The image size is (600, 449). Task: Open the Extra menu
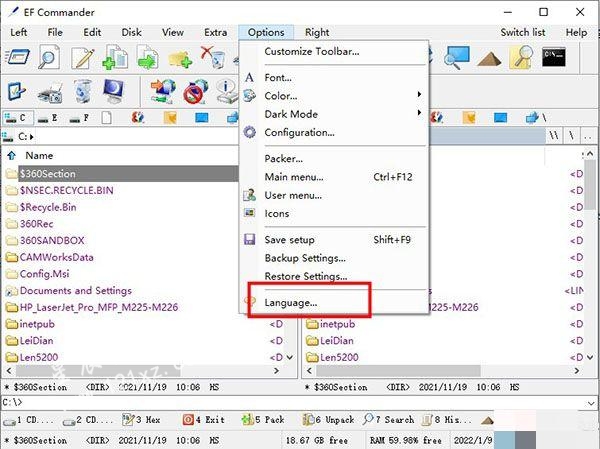pyautogui.click(x=215, y=33)
